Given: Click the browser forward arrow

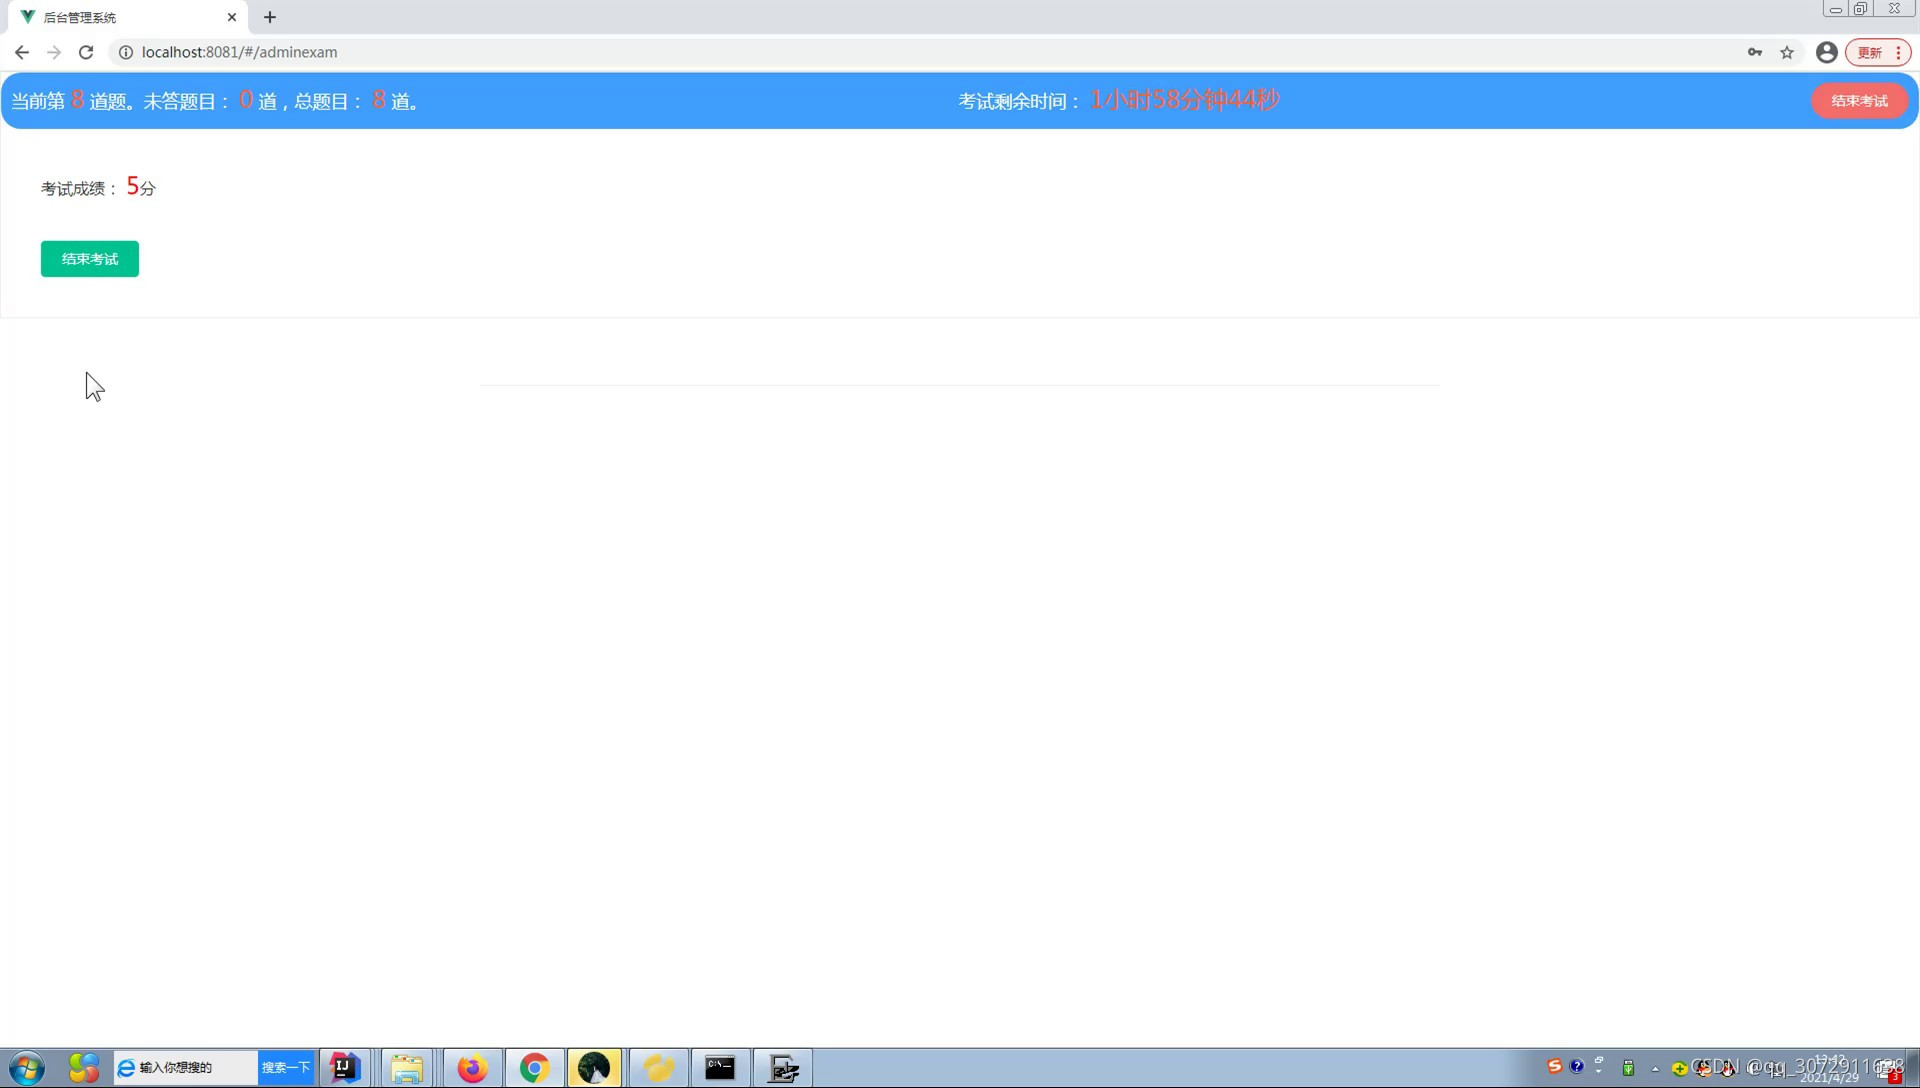Looking at the screenshot, I should (x=54, y=52).
